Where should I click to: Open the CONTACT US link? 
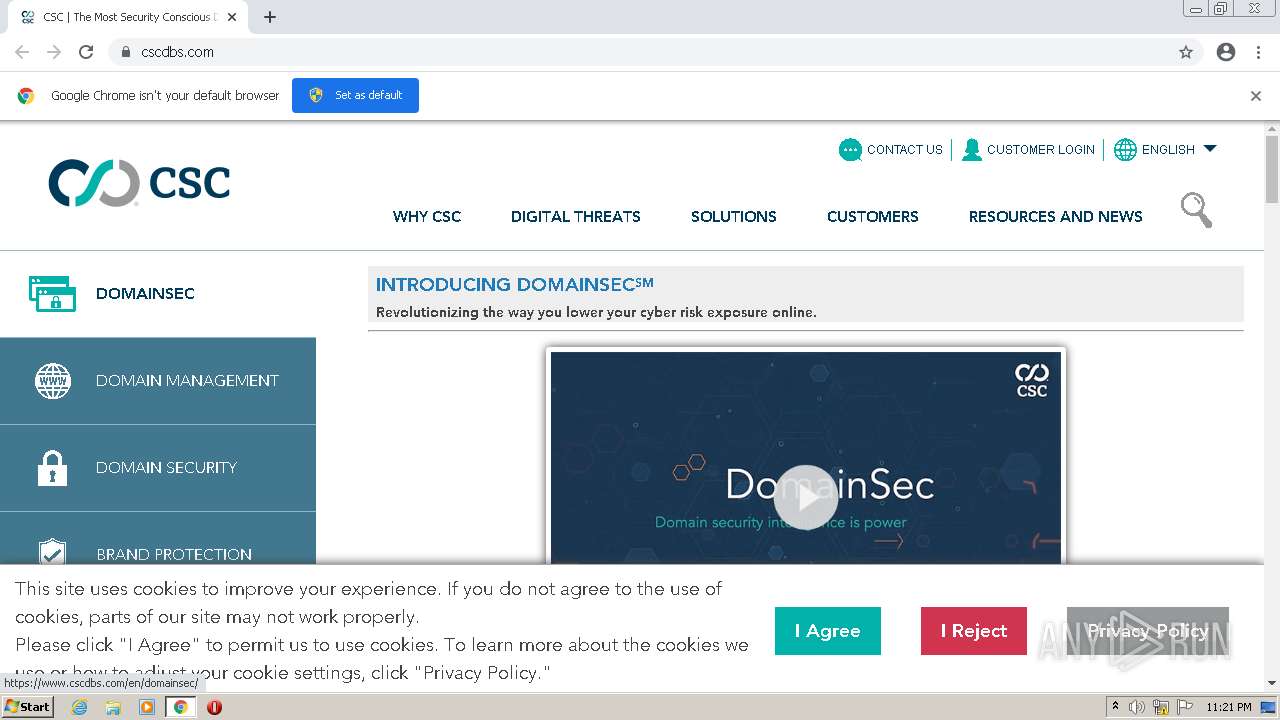coord(905,150)
